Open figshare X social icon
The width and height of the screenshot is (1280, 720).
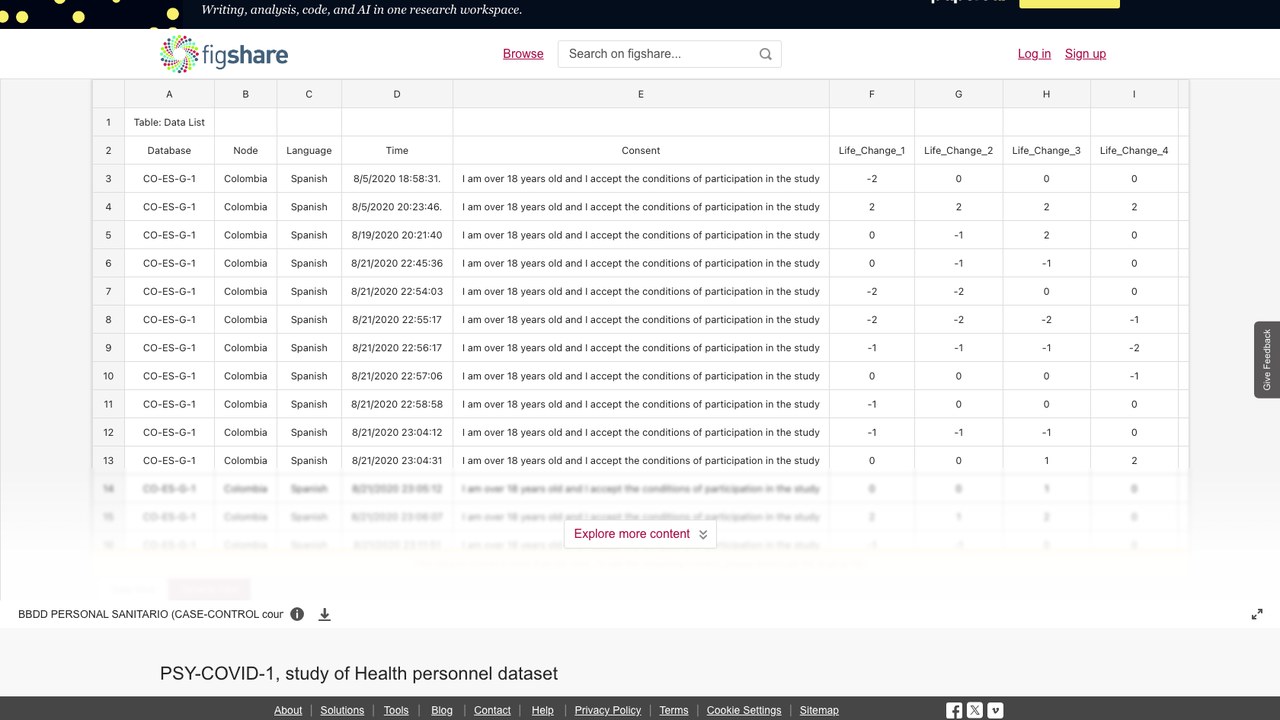975,710
